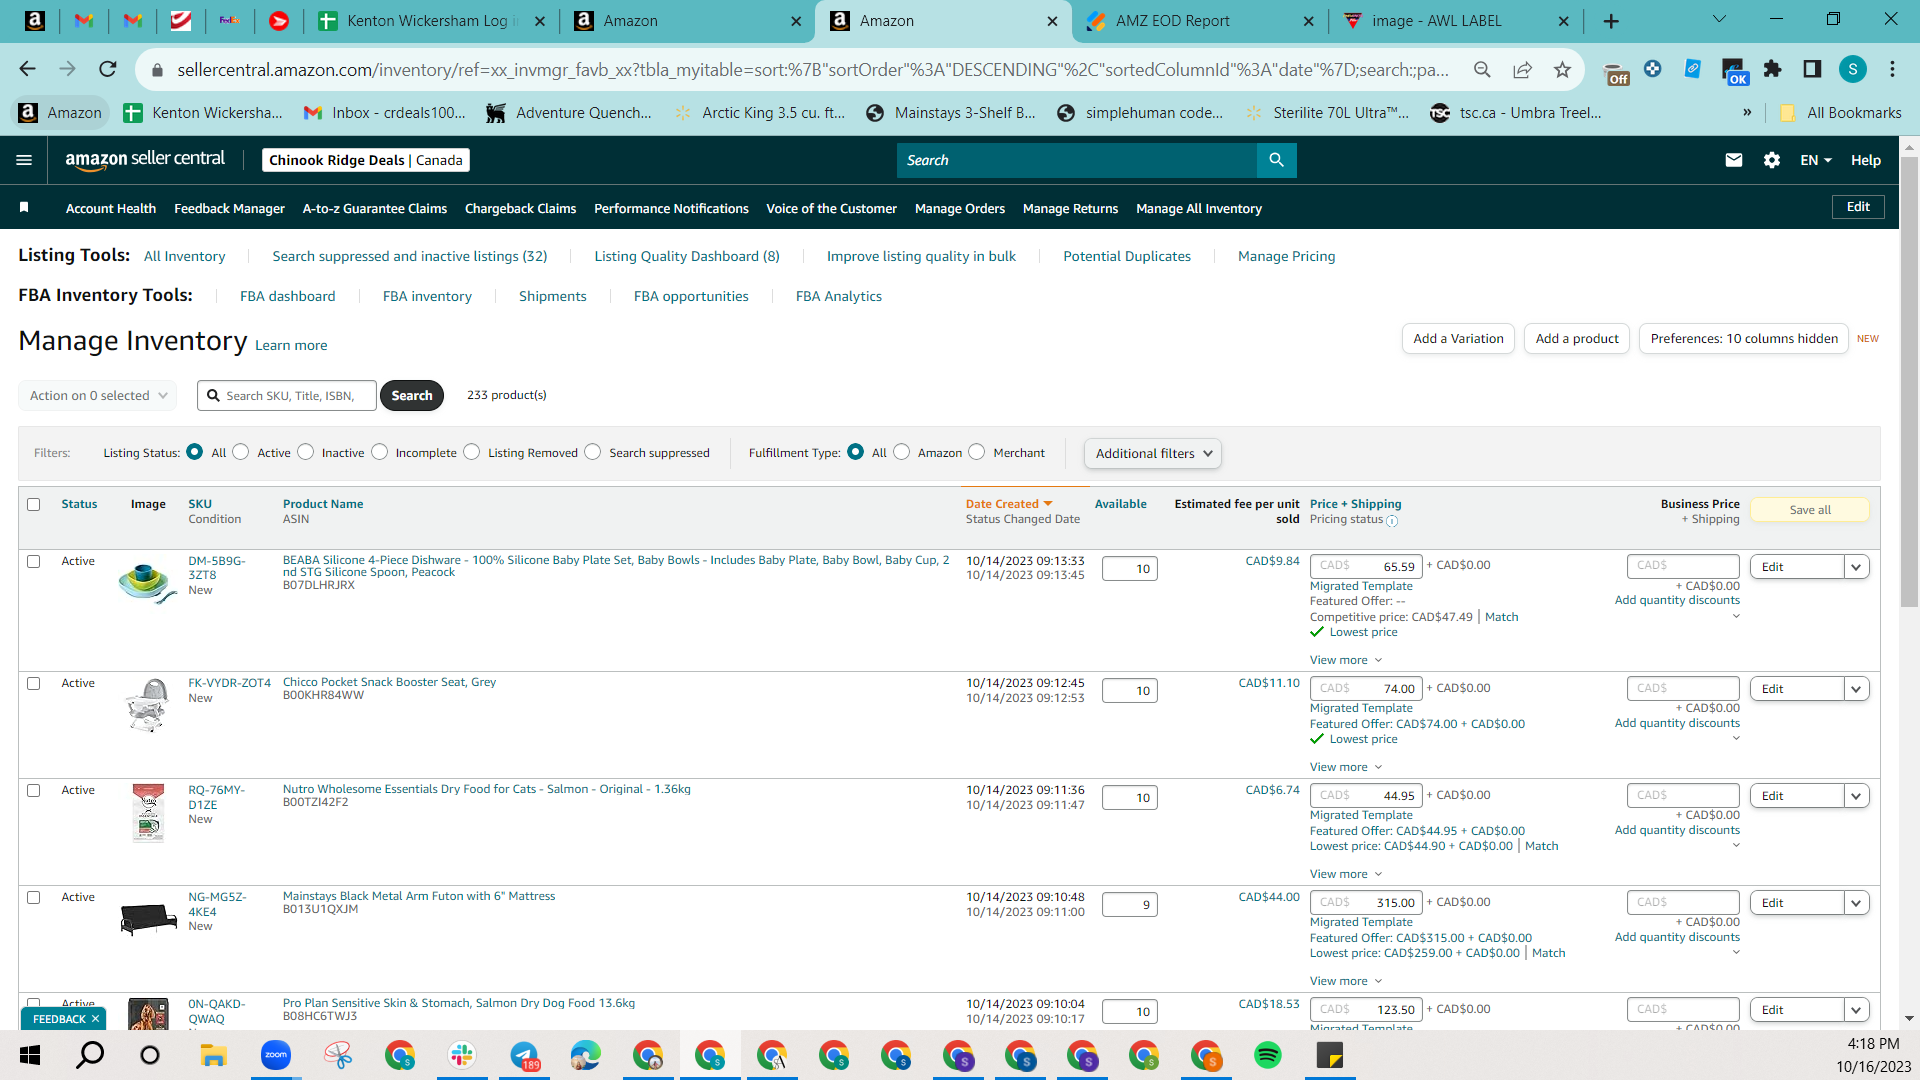This screenshot has width=1920, height=1080.
Task: Click the share page icon in address bar
Action: click(x=1522, y=69)
